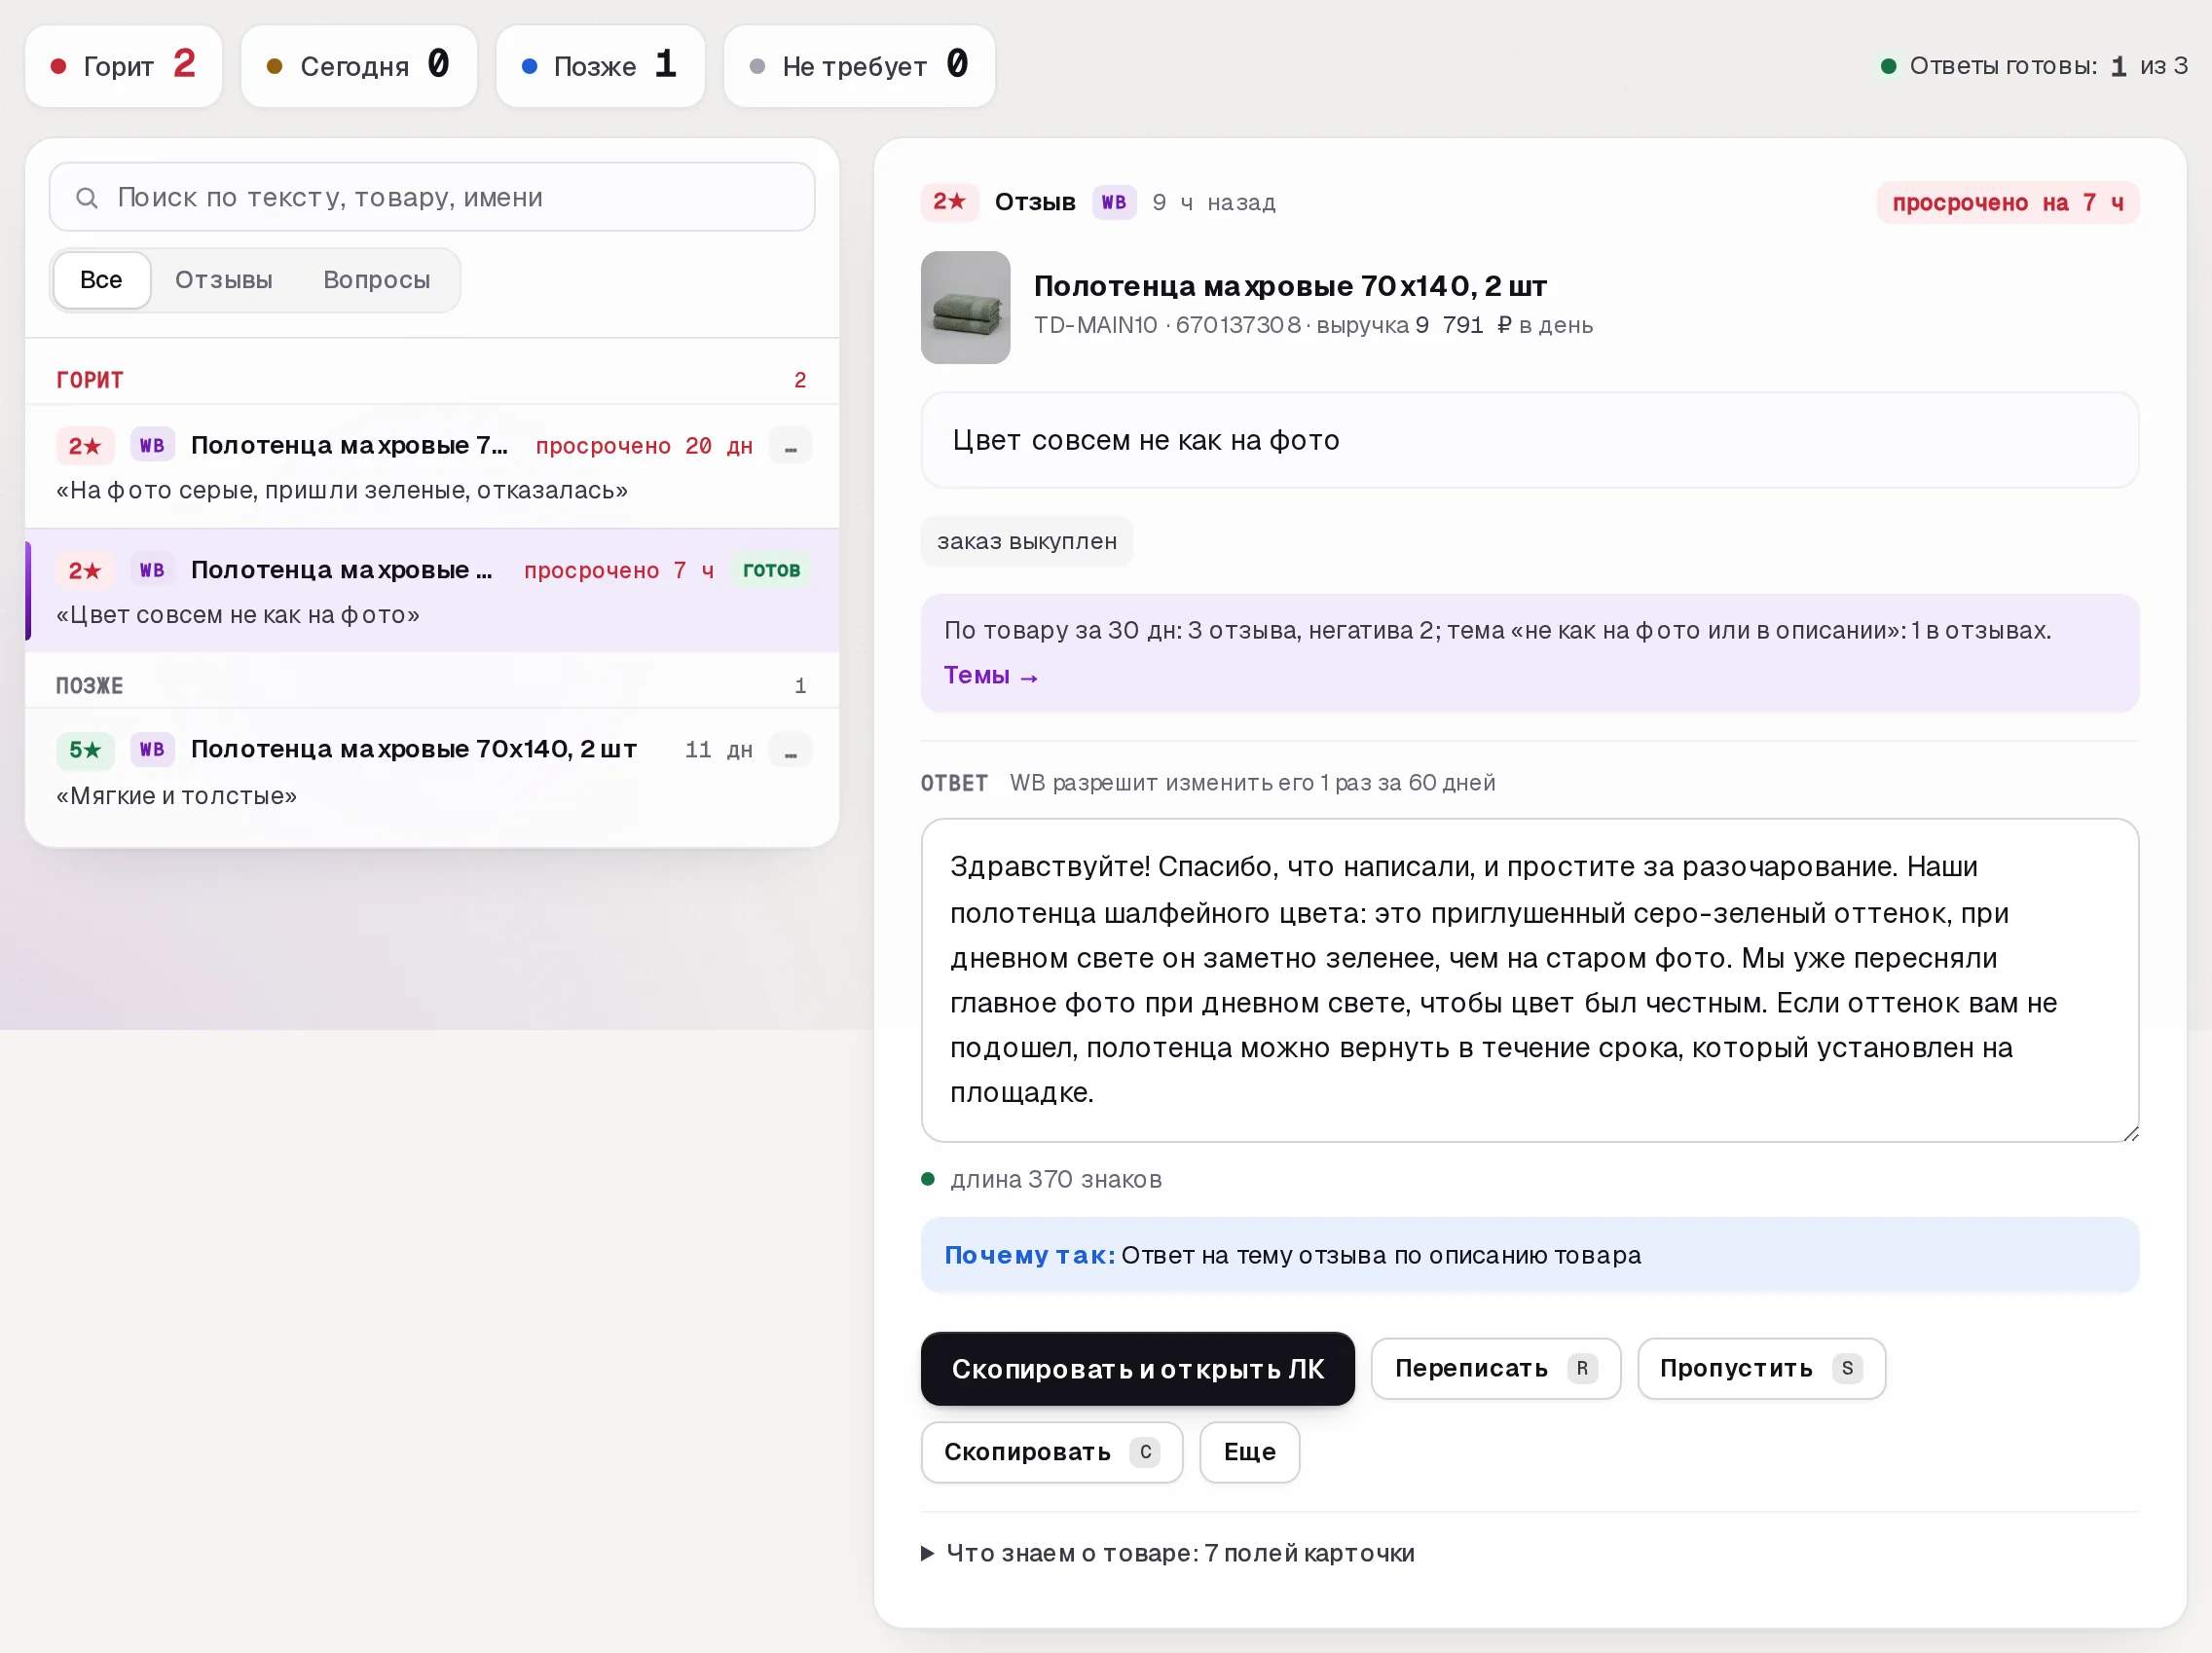Click the green ГОТОВ badge
Viewport: 2212px width, 1653px height.
[771, 570]
